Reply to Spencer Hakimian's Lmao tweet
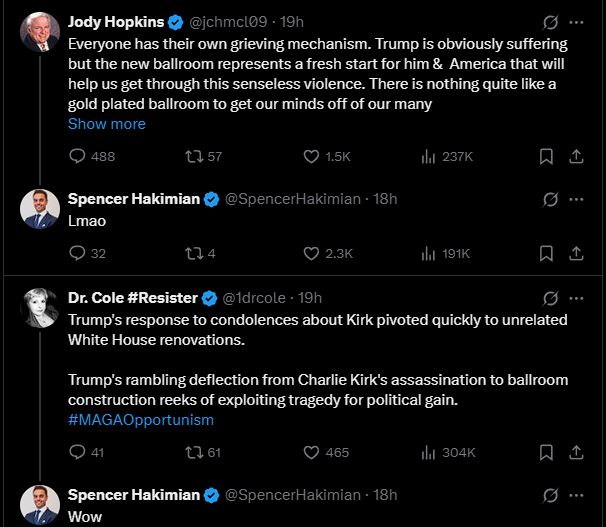The image size is (606, 527). pos(77,254)
